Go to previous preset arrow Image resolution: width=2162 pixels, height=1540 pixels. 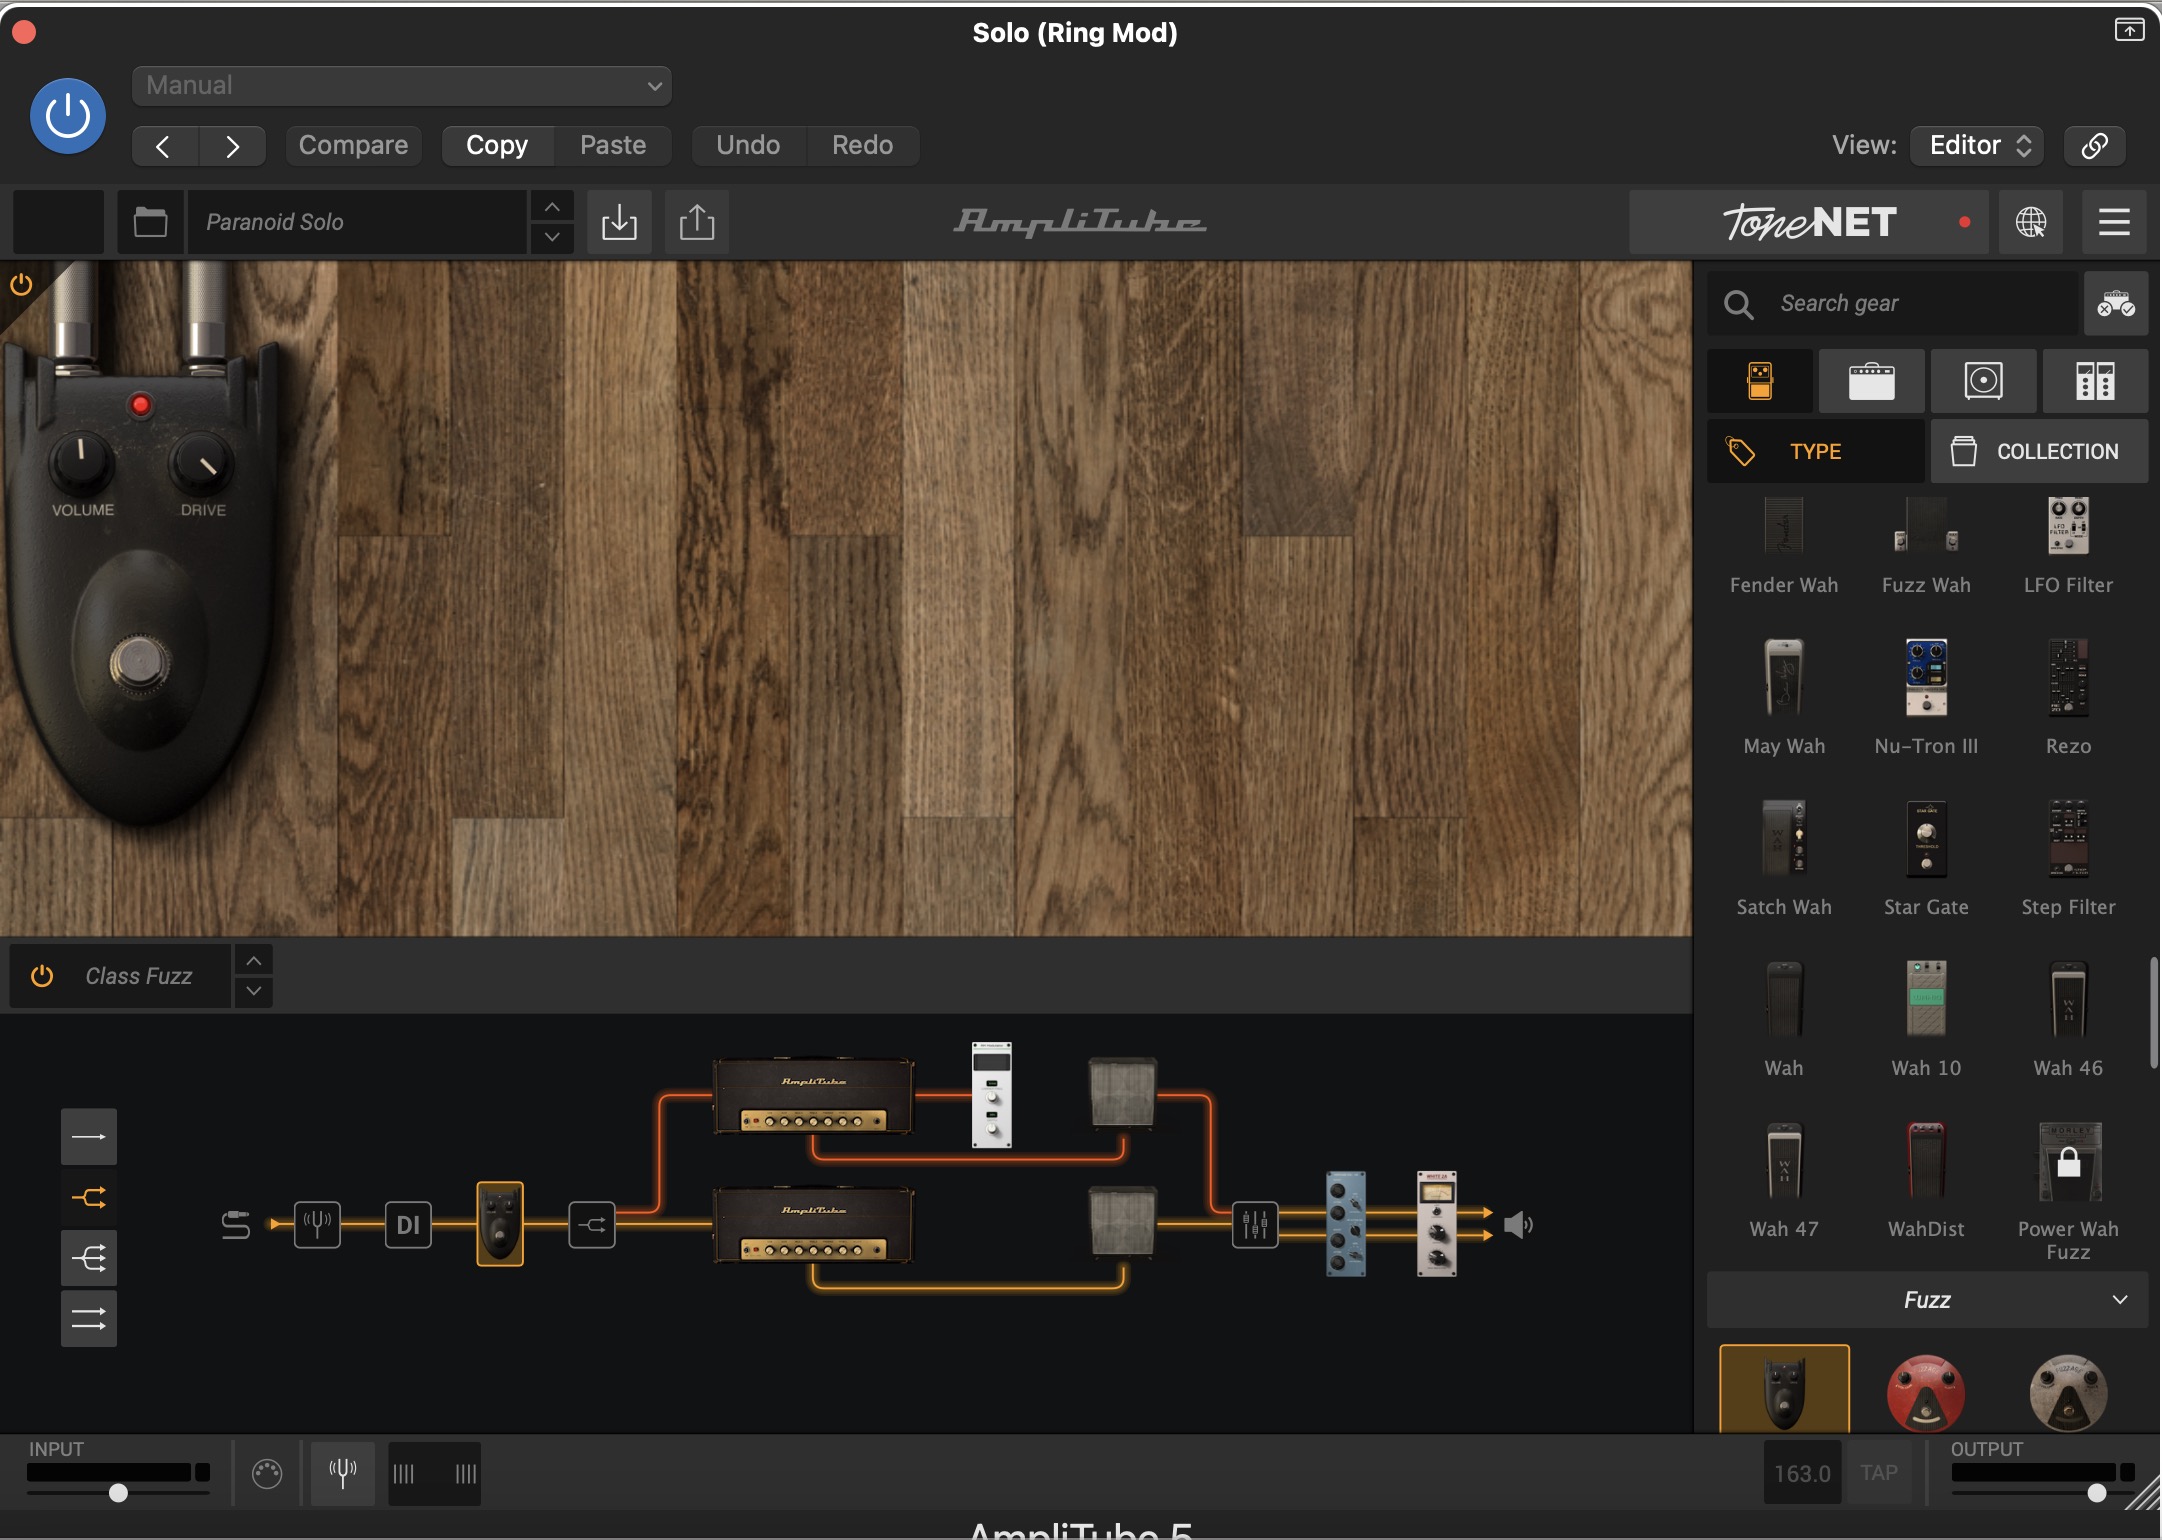pyautogui.click(x=165, y=146)
